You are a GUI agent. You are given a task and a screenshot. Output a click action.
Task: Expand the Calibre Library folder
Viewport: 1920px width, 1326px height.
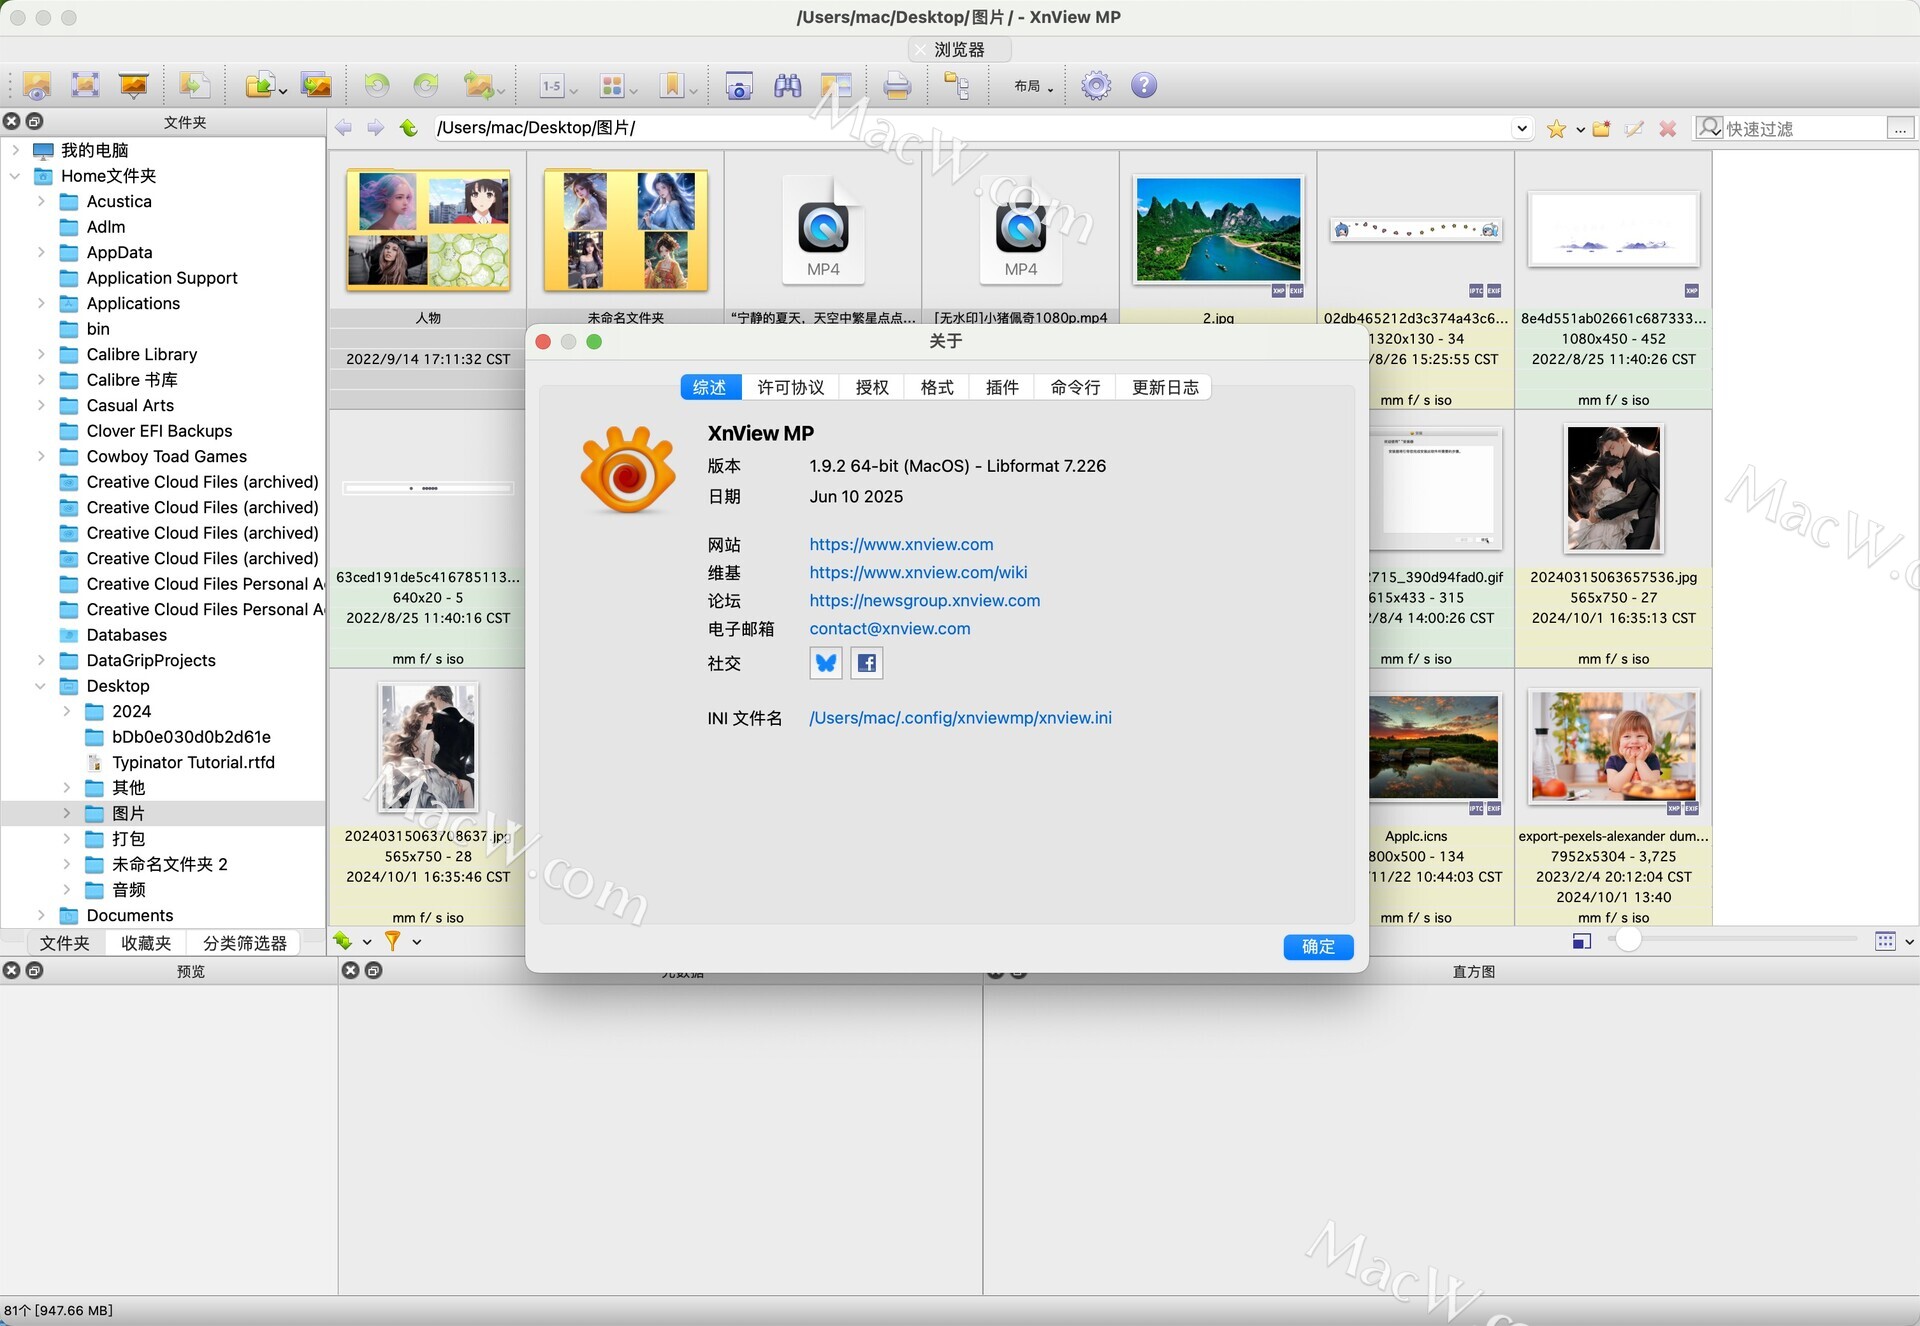(x=41, y=354)
